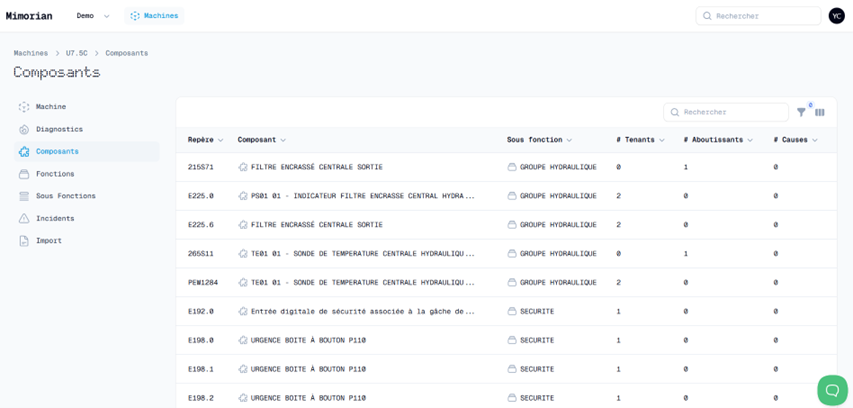The width and height of the screenshot is (853, 408).
Task: Click the top global search field
Action: 758,16
